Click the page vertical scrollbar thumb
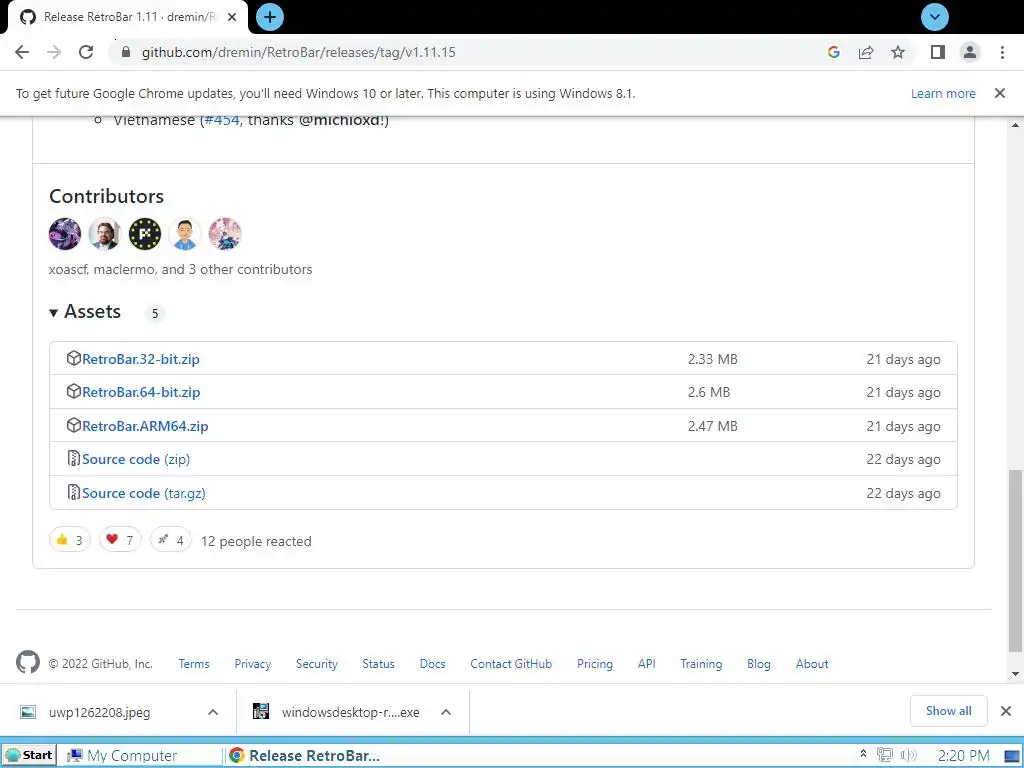1024x768 pixels. [x=1015, y=560]
